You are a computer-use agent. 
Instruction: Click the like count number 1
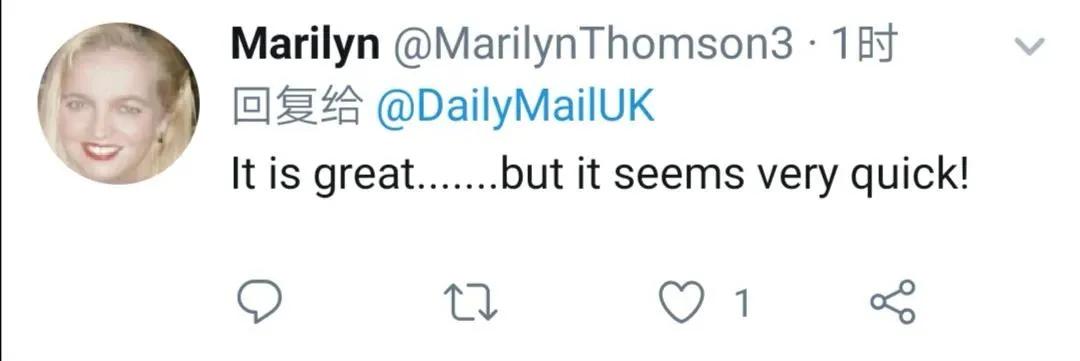(742, 302)
